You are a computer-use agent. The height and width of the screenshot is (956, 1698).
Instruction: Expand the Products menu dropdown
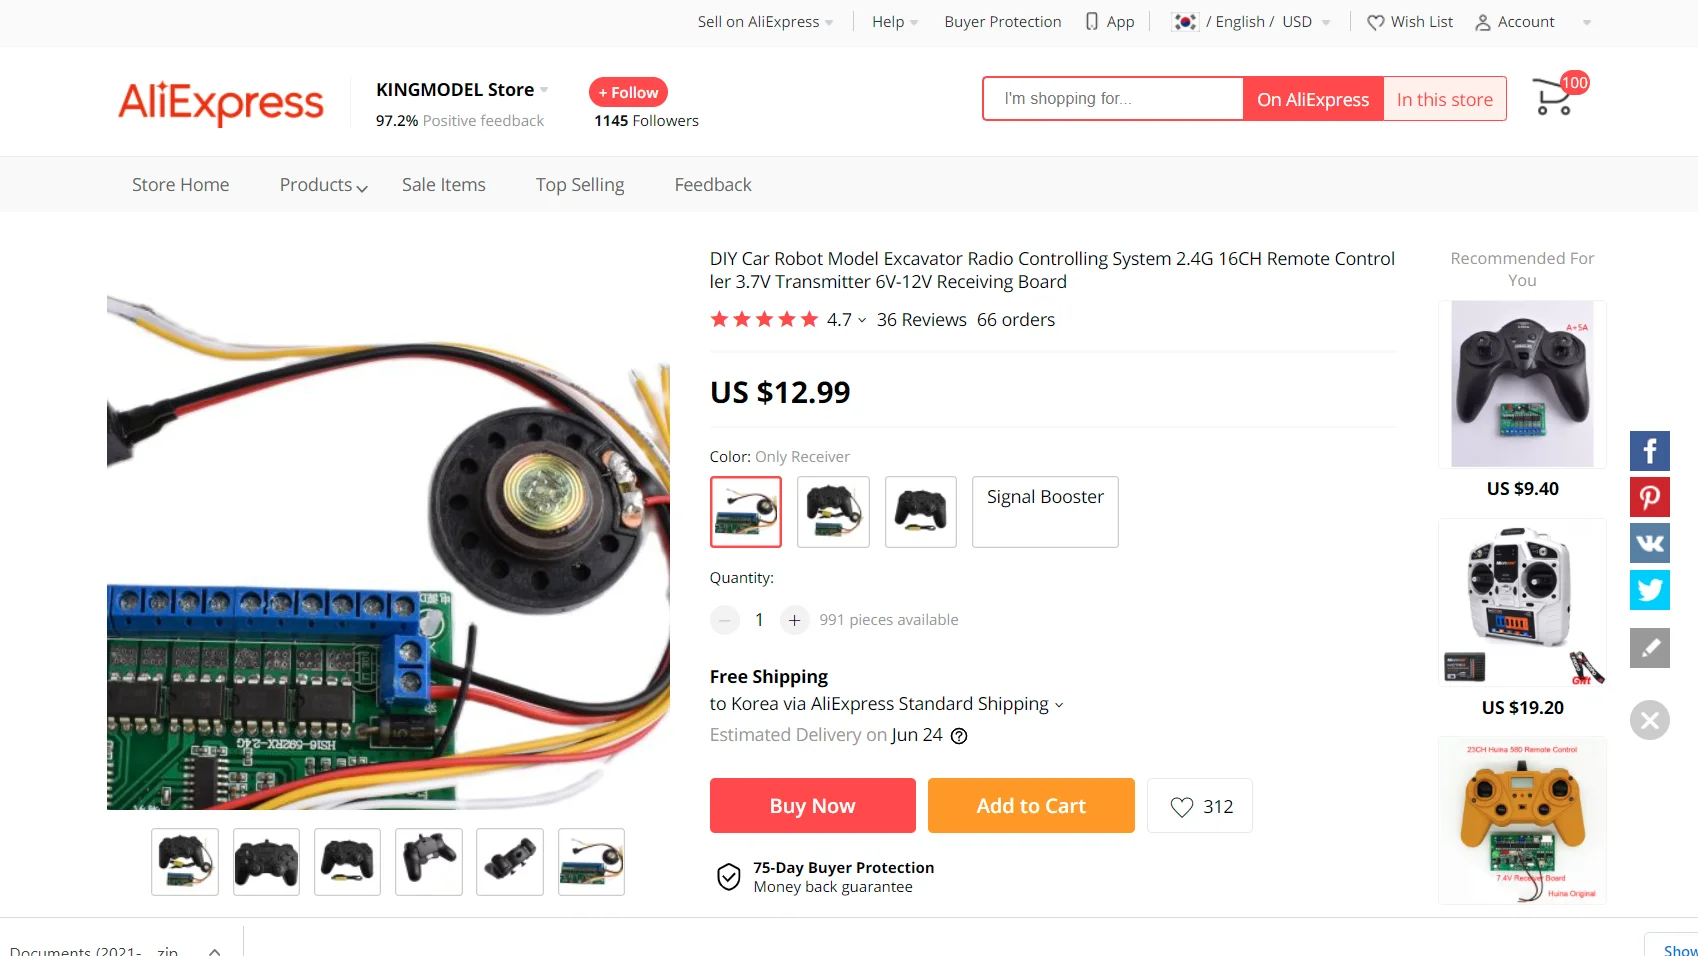324,185
